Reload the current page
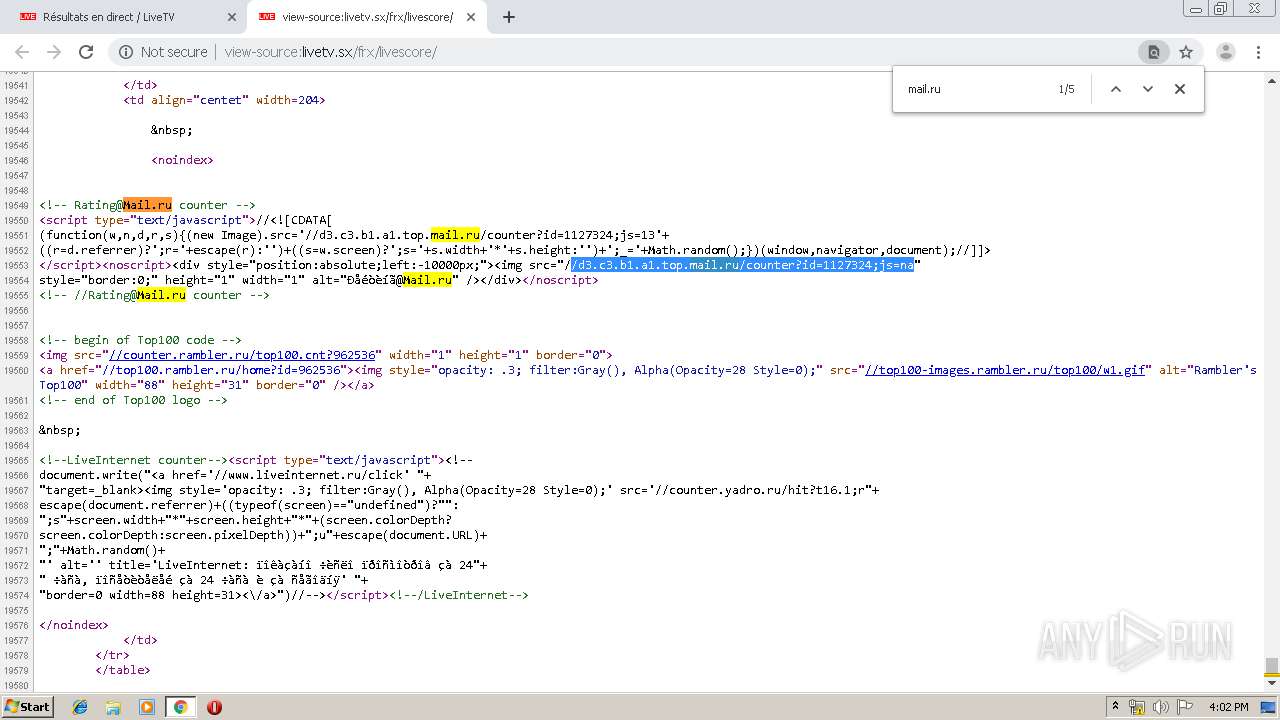Image resolution: width=1280 pixels, height=720 pixels. pyautogui.click(x=86, y=52)
